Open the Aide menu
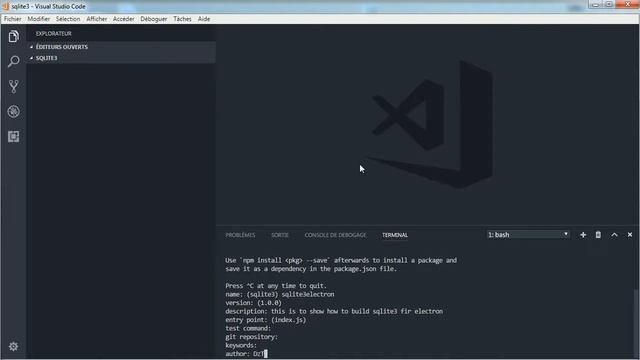Viewport: 640px width, 360px height. (204, 19)
